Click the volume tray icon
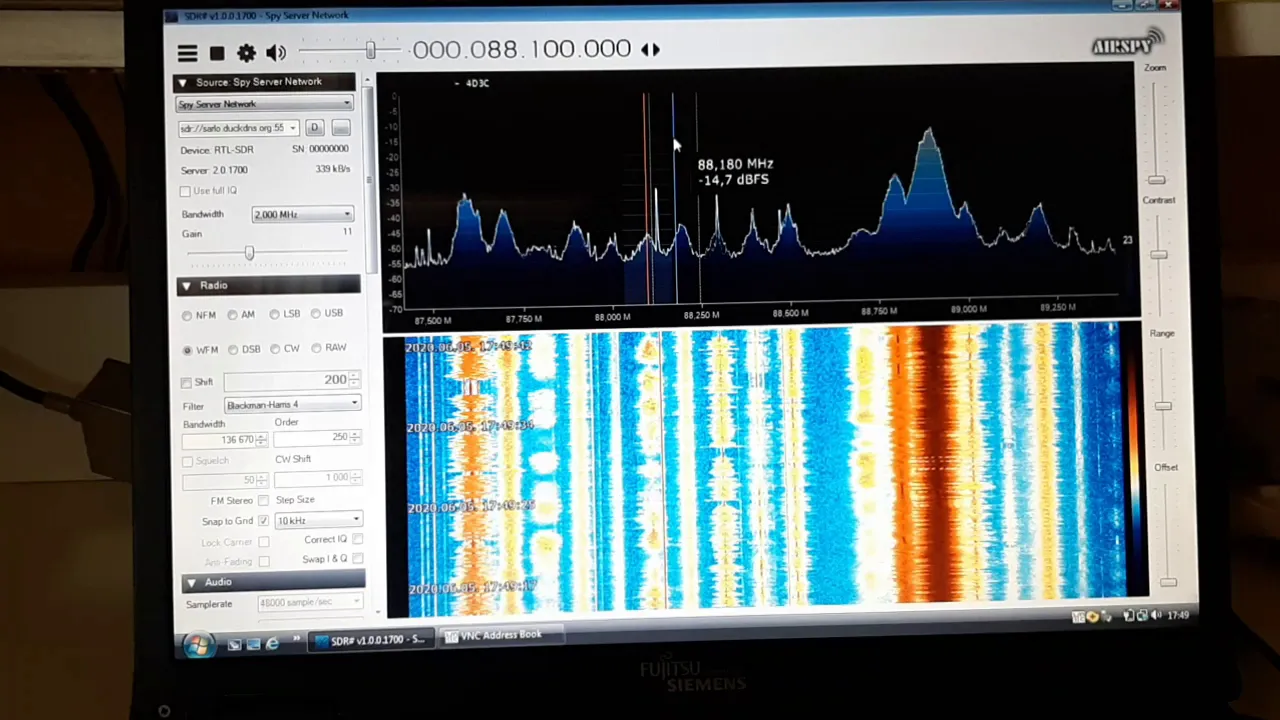Image resolution: width=1280 pixels, height=720 pixels. point(1155,615)
